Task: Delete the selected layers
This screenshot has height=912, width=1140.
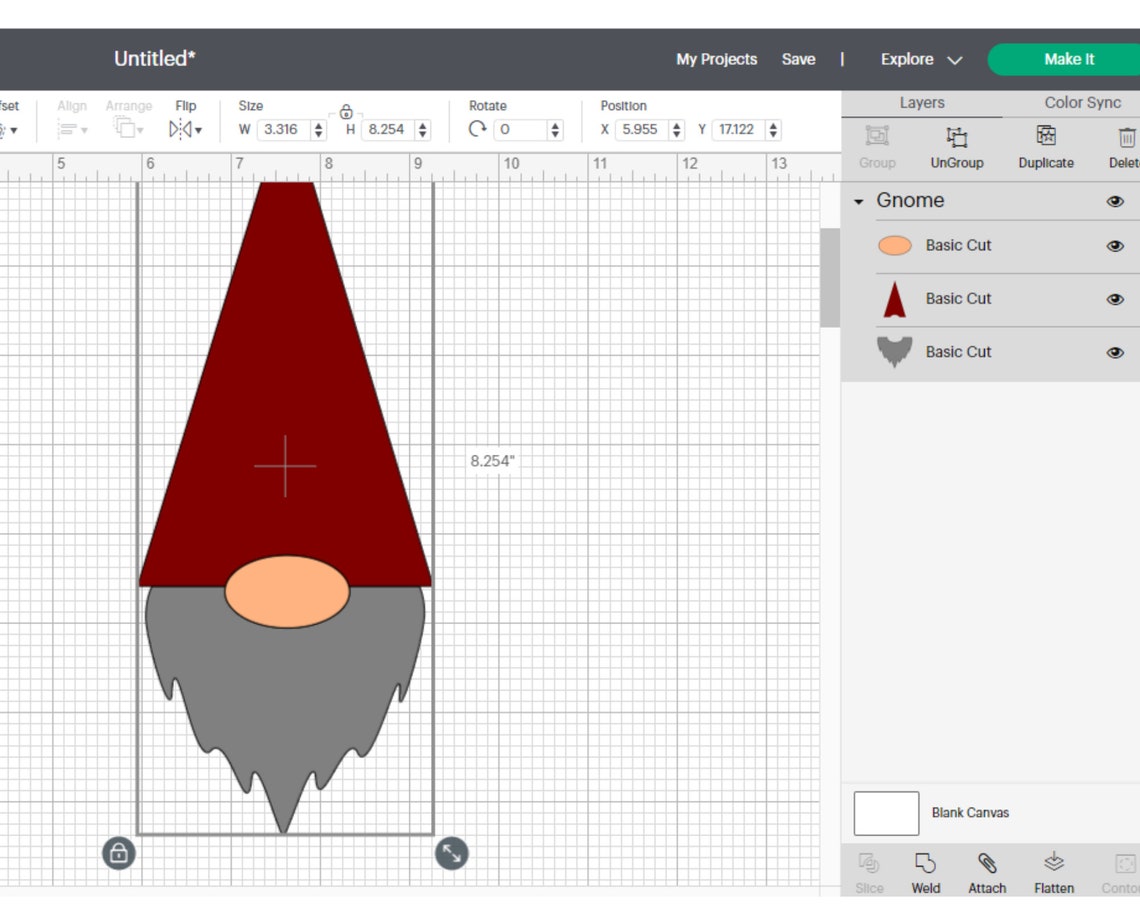Action: tap(1125, 148)
